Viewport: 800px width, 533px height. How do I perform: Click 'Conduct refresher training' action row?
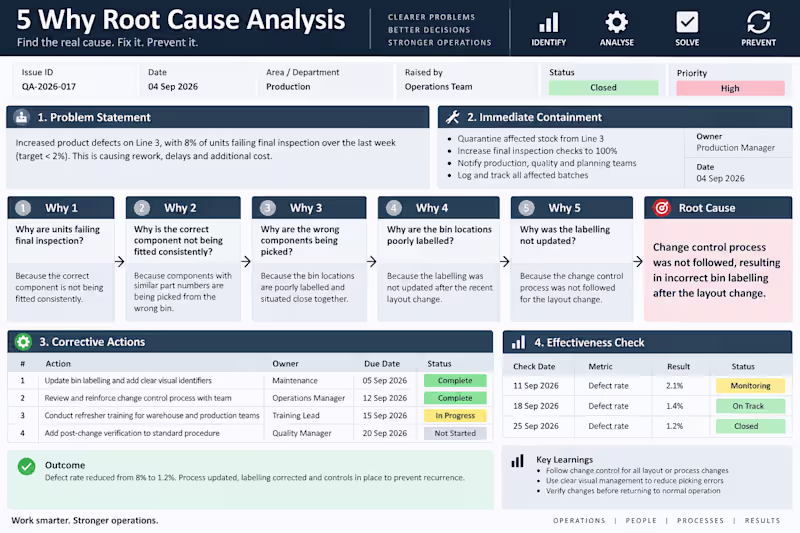coord(152,416)
